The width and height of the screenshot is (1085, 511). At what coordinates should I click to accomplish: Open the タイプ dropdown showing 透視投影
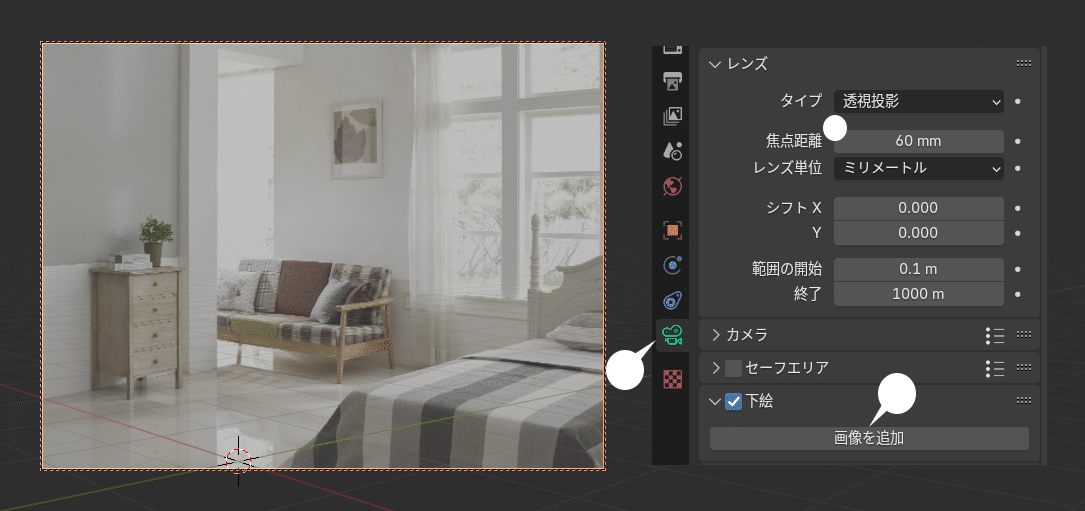(x=919, y=102)
